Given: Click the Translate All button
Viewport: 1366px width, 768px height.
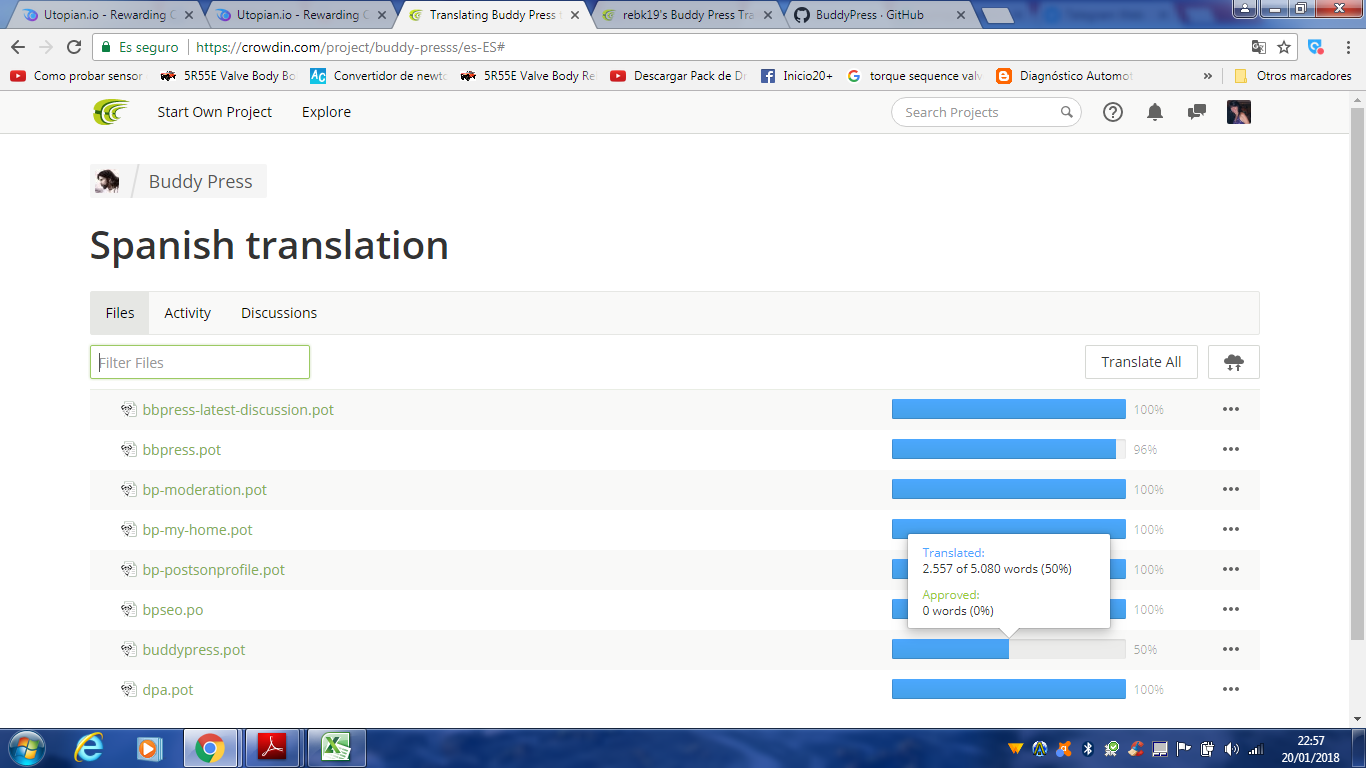Looking at the screenshot, I should tap(1141, 362).
